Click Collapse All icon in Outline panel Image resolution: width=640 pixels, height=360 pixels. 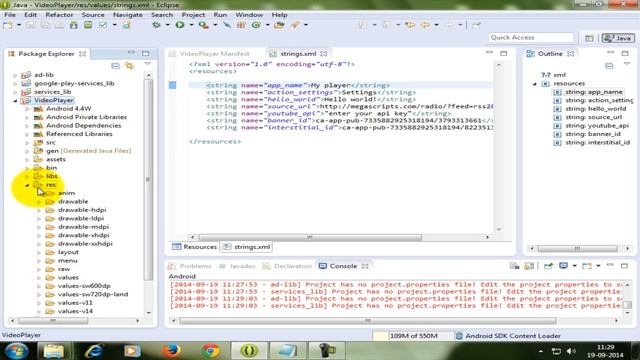(x=609, y=66)
